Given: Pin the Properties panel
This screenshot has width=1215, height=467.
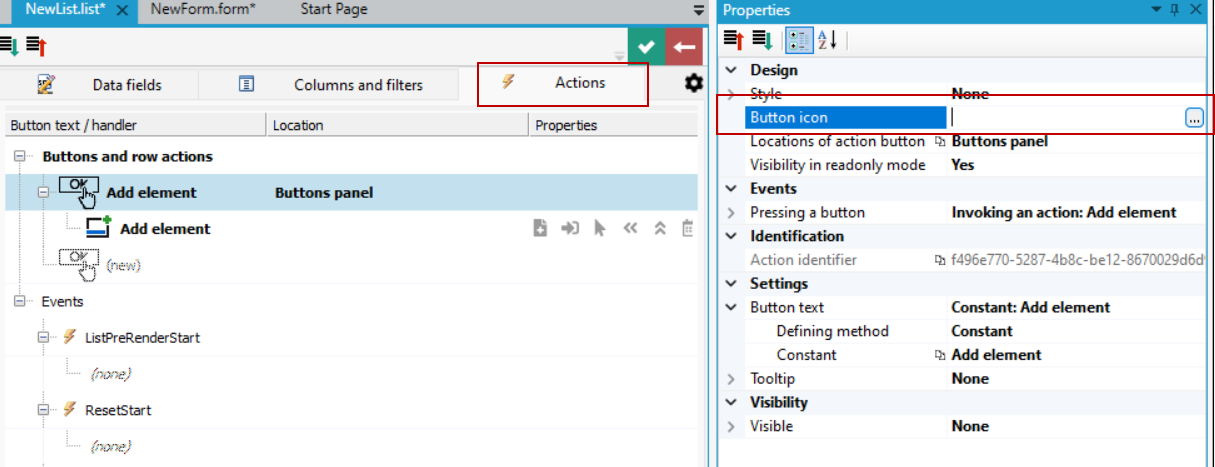Looking at the screenshot, I should pos(1174,10).
